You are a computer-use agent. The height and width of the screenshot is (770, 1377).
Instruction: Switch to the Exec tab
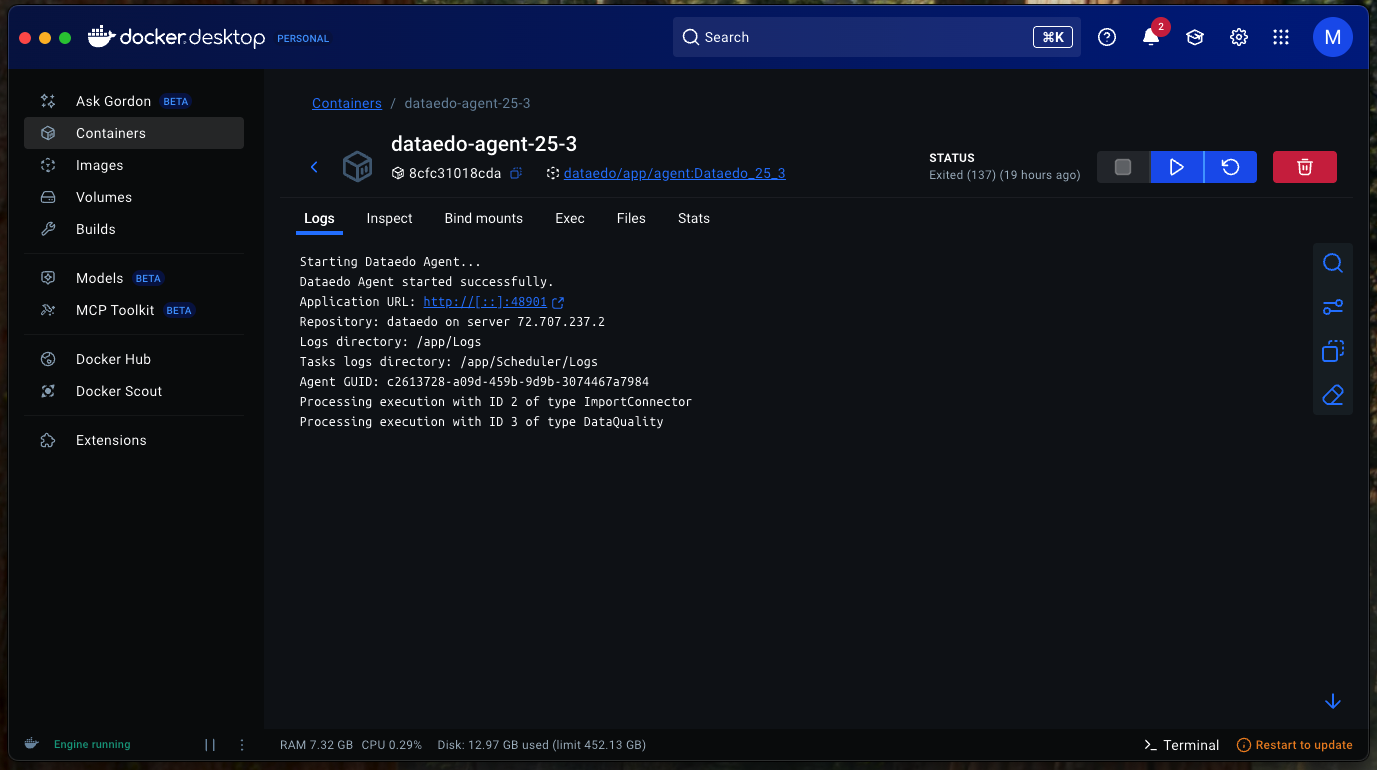pos(570,218)
